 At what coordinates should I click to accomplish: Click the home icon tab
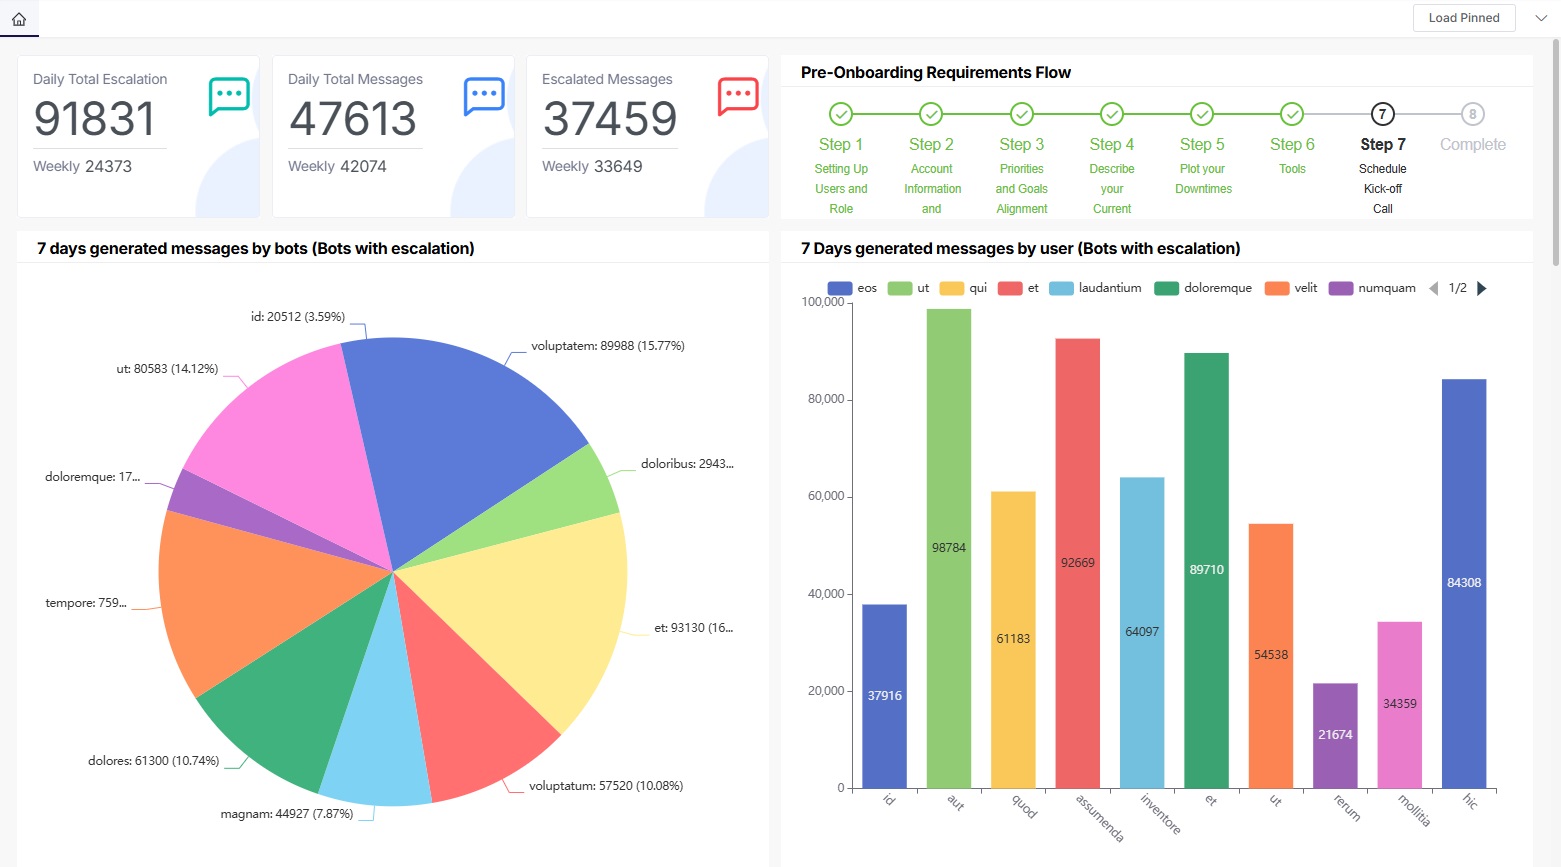pos(19,19)
